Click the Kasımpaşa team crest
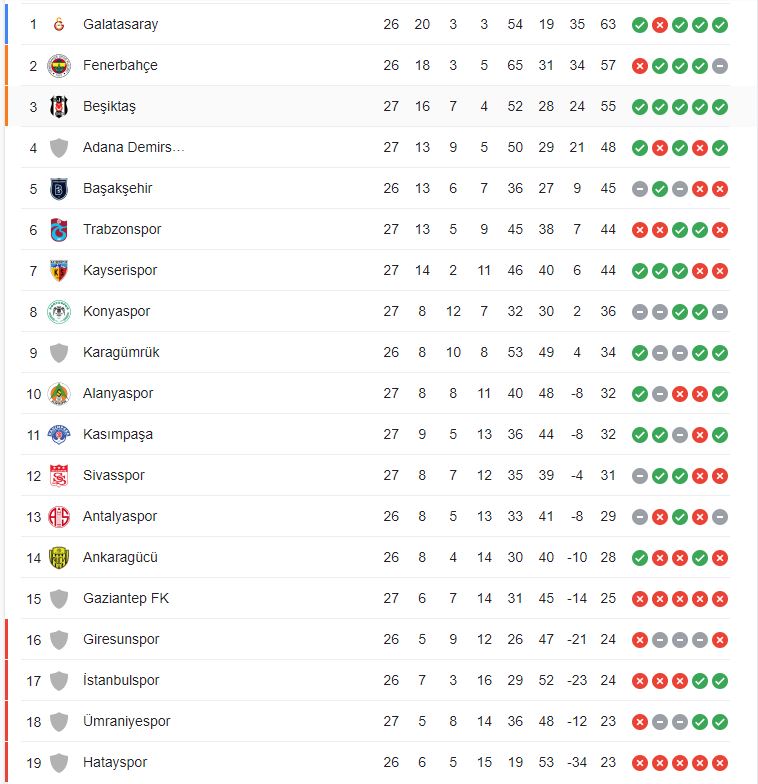The width and height of the screenshot is (758, 784). 59,434
